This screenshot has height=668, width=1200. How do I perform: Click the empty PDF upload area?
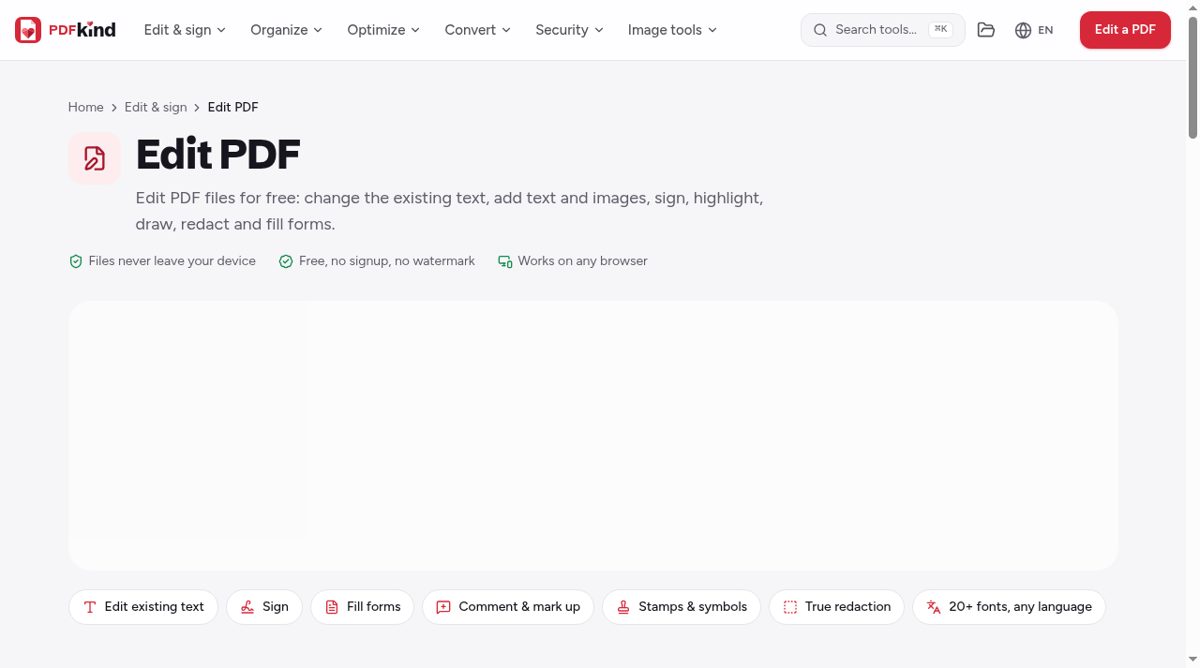[593, 436]
